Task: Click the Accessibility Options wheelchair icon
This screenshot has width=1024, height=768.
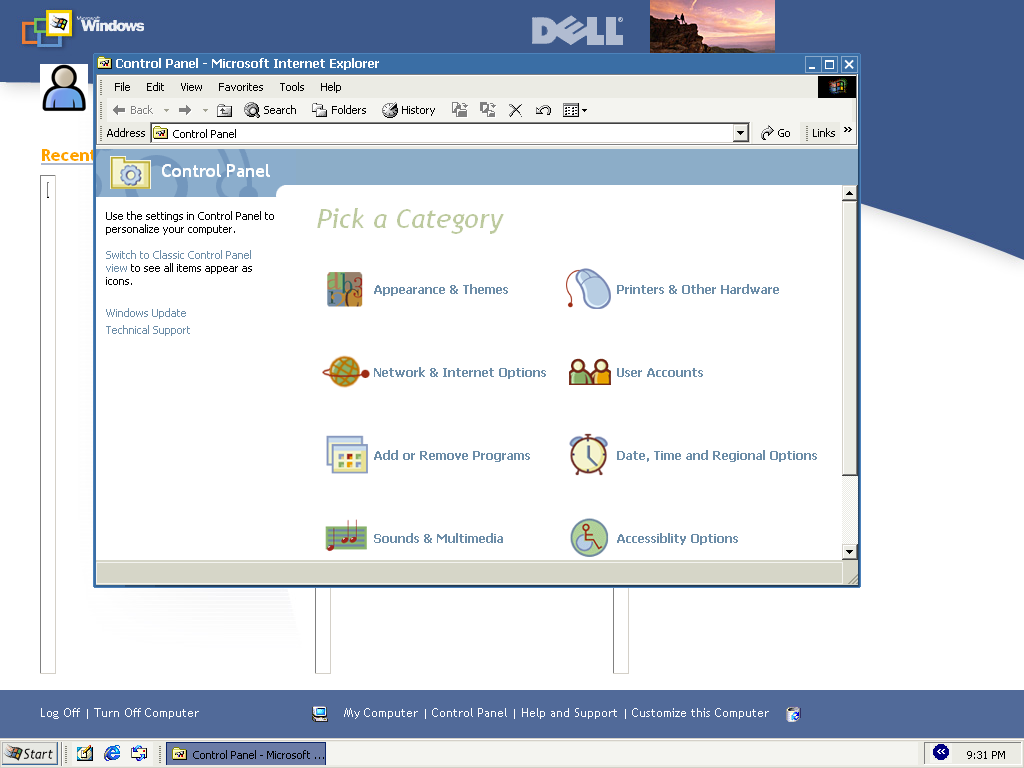Action: click(x=589, y=537)
